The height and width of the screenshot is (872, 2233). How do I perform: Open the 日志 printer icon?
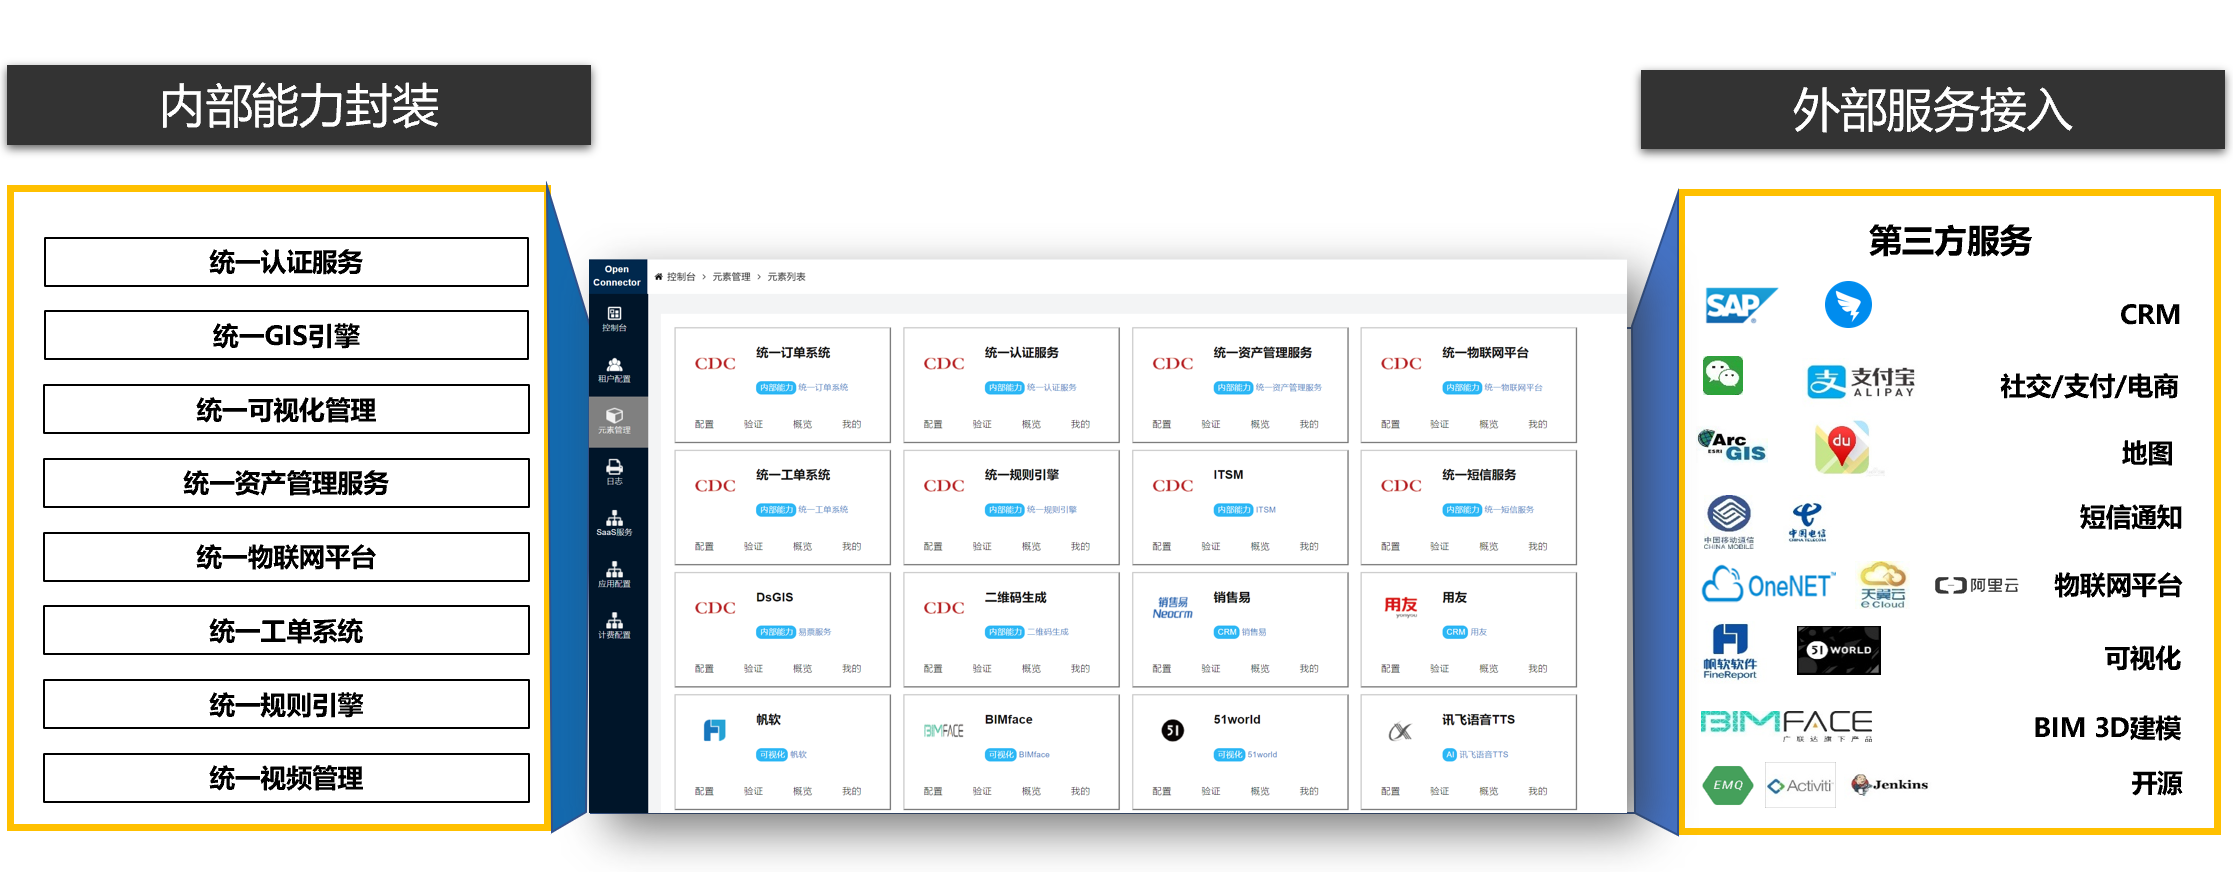[614, 467]
